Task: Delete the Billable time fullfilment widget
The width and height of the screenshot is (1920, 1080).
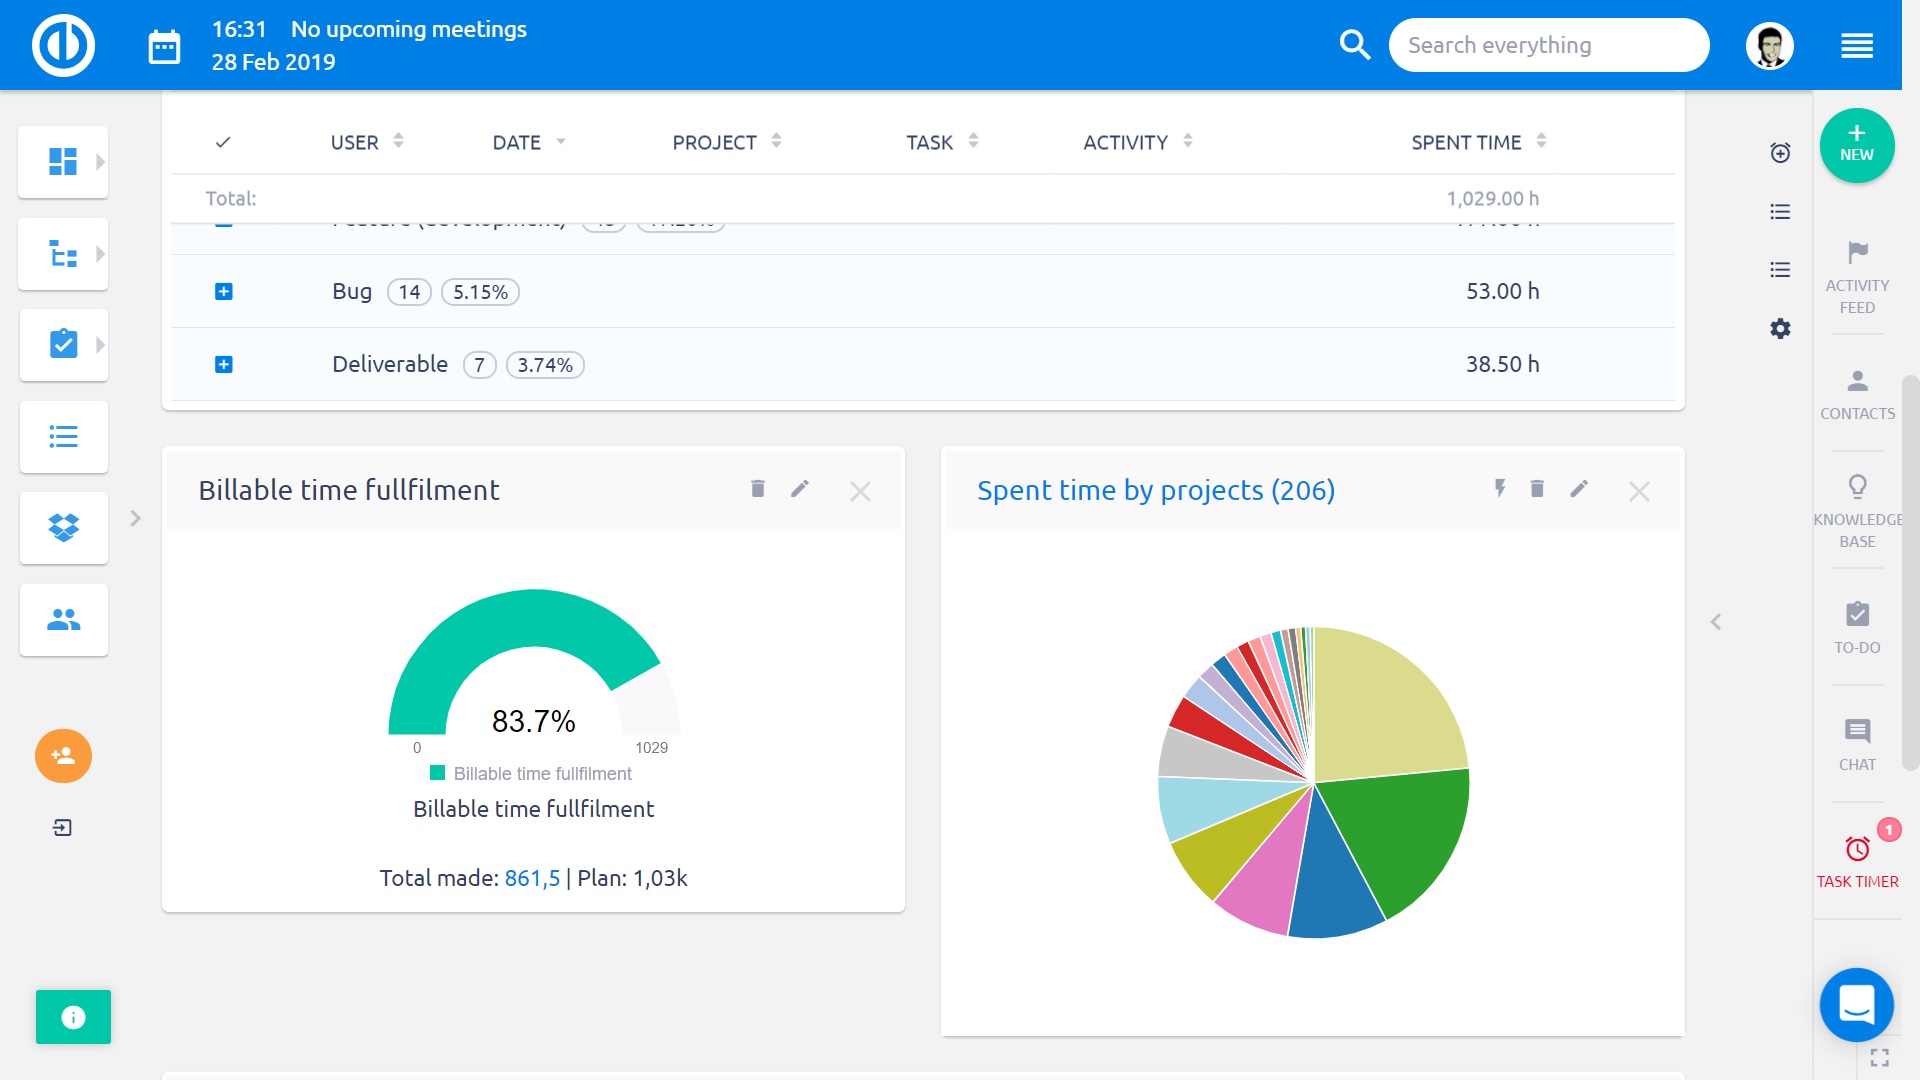Action: point(757,489)
